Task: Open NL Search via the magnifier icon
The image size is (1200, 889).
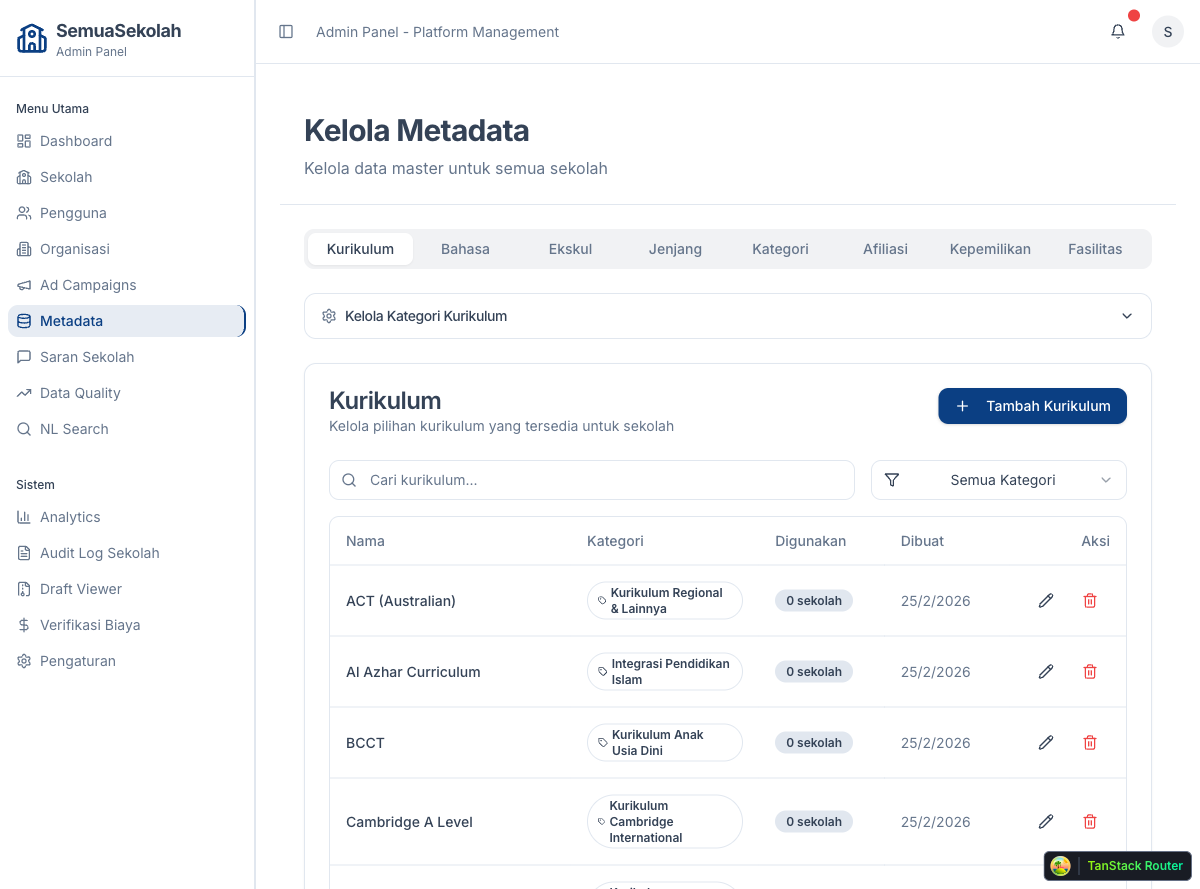Action: (x=23, y=429)
